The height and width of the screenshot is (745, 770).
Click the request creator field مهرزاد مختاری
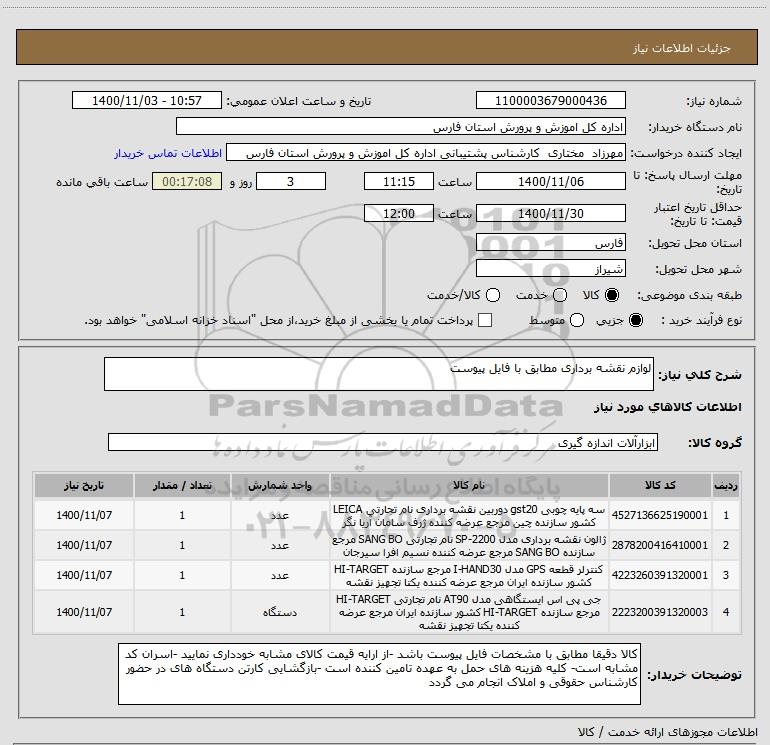(426, 153)
